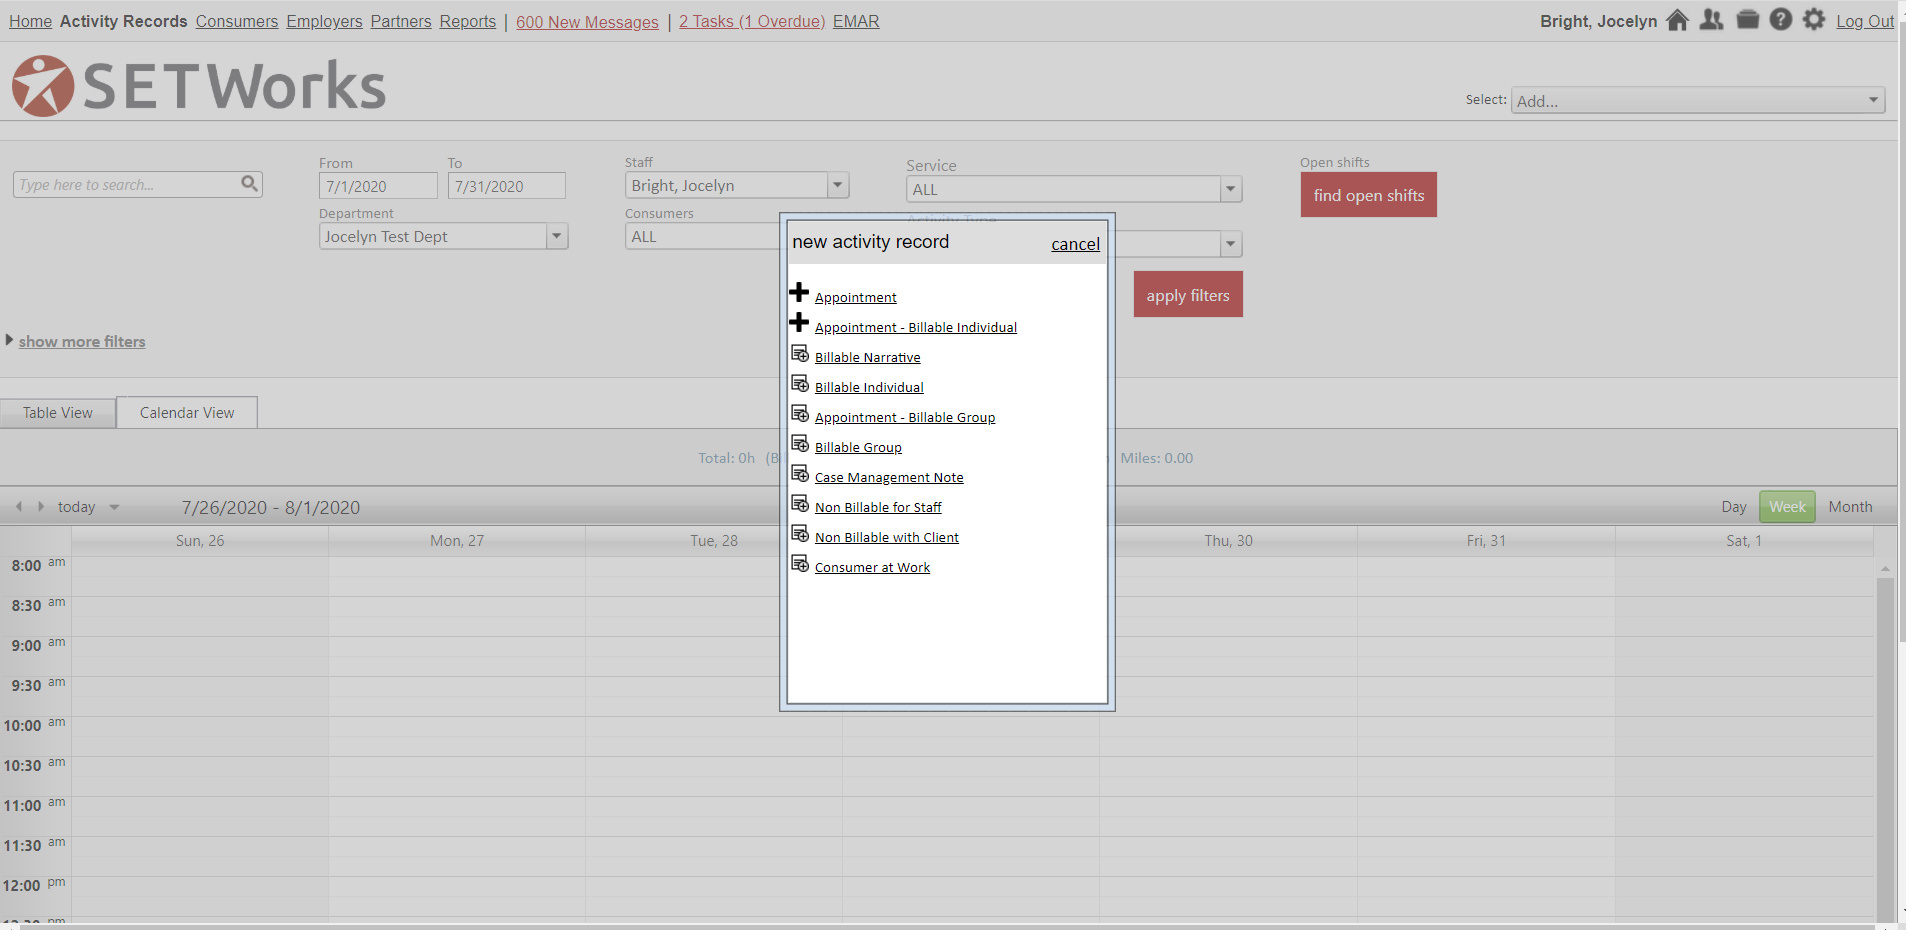1906x930 pixels.
Task: Click the home house icon in header
Action: [x=1677, y=20]
